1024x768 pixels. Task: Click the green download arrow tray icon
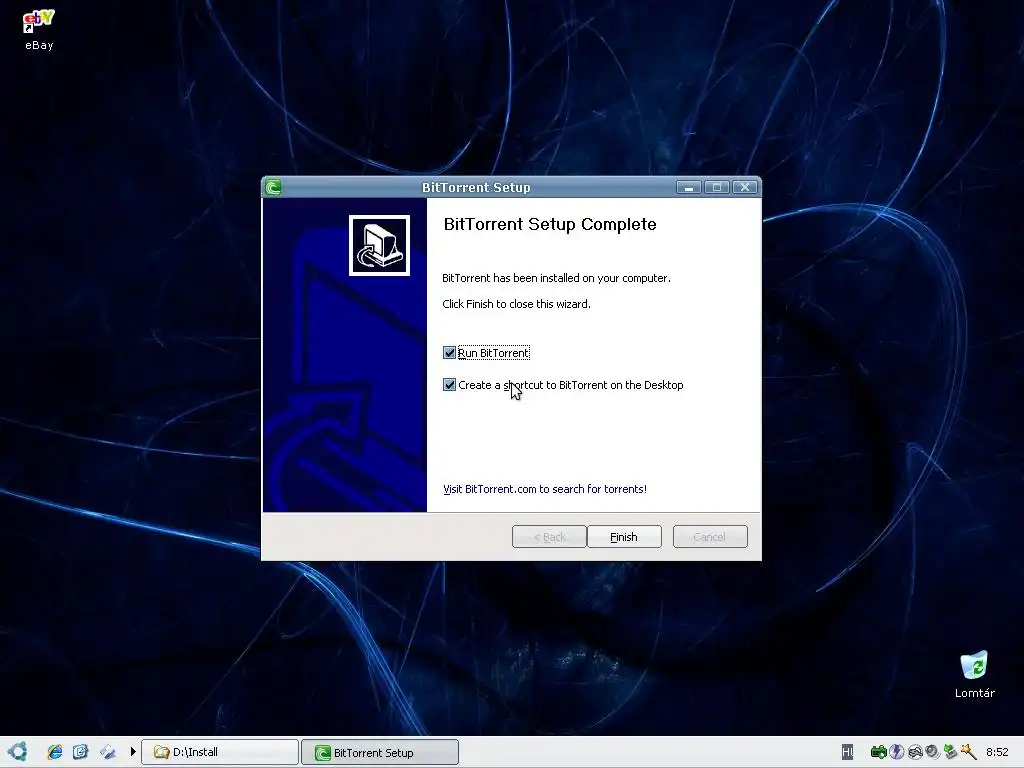(x=950, y=752)
